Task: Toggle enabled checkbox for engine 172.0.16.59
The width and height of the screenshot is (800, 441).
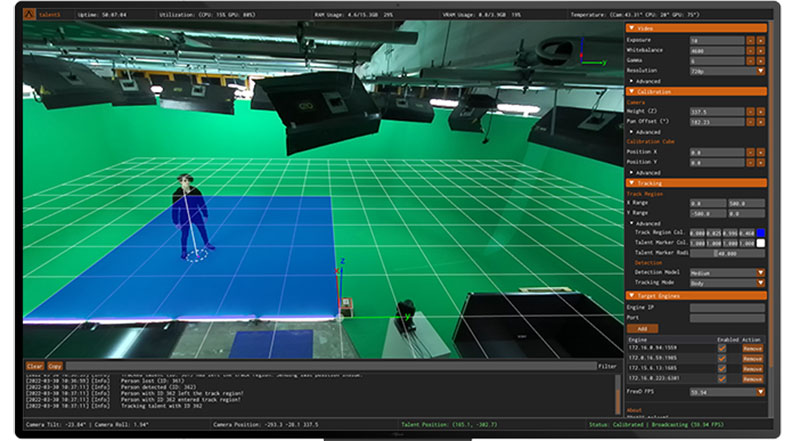Action: pyautogui.click(x=722, y=358)
